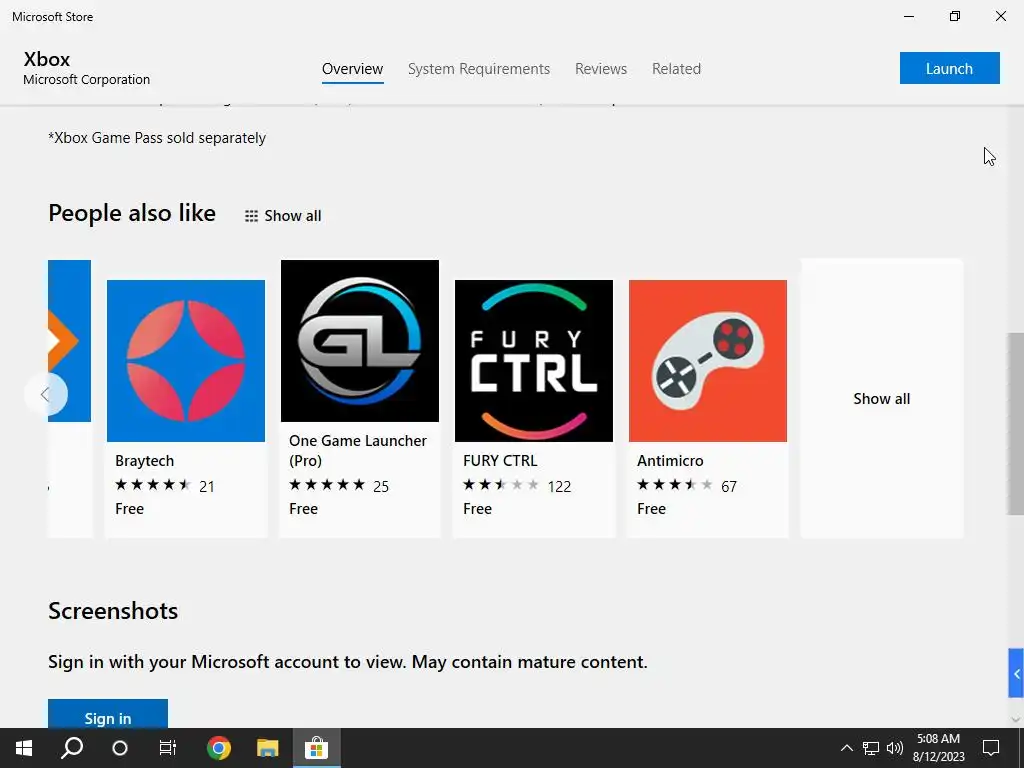Switch to the Related tab
The width and height of the screenshot is (1024, 768).
pos(677,69)
